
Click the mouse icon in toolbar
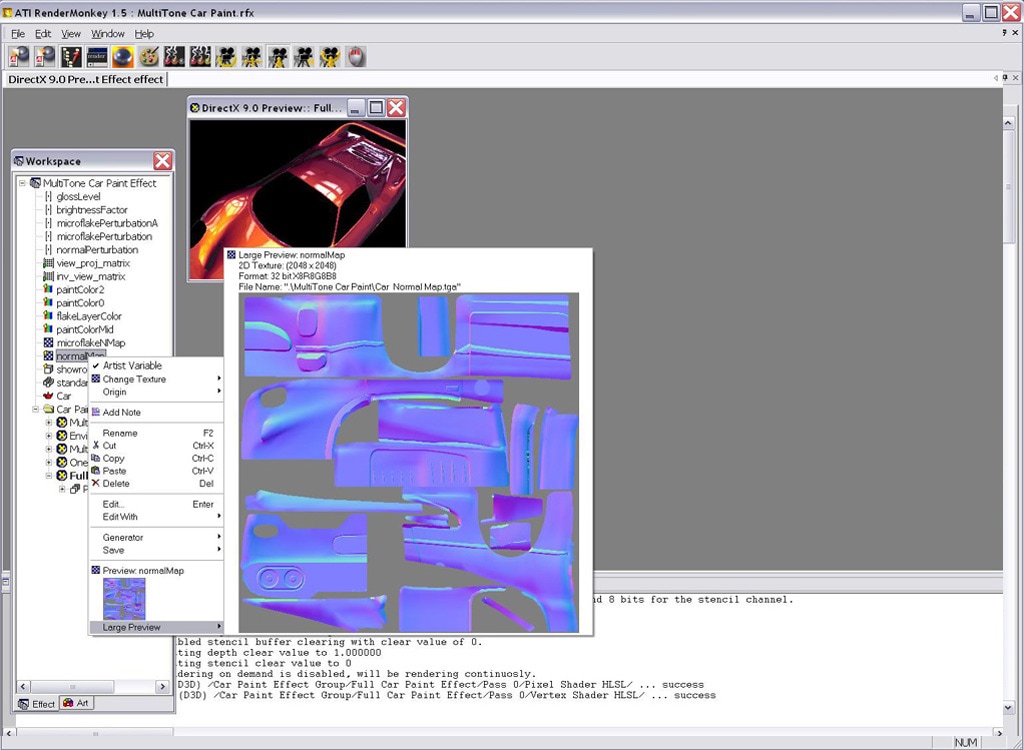(x=355, y=57)
